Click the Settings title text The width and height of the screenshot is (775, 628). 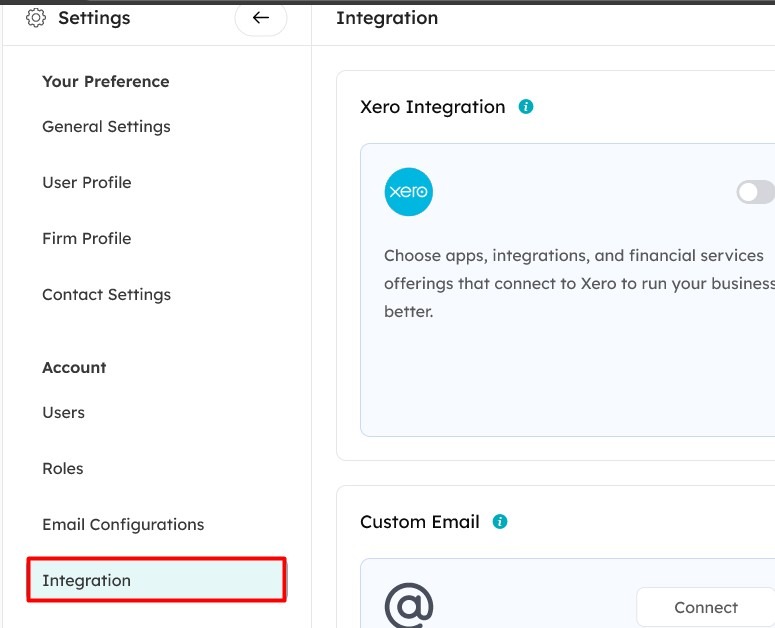point(94,18)
